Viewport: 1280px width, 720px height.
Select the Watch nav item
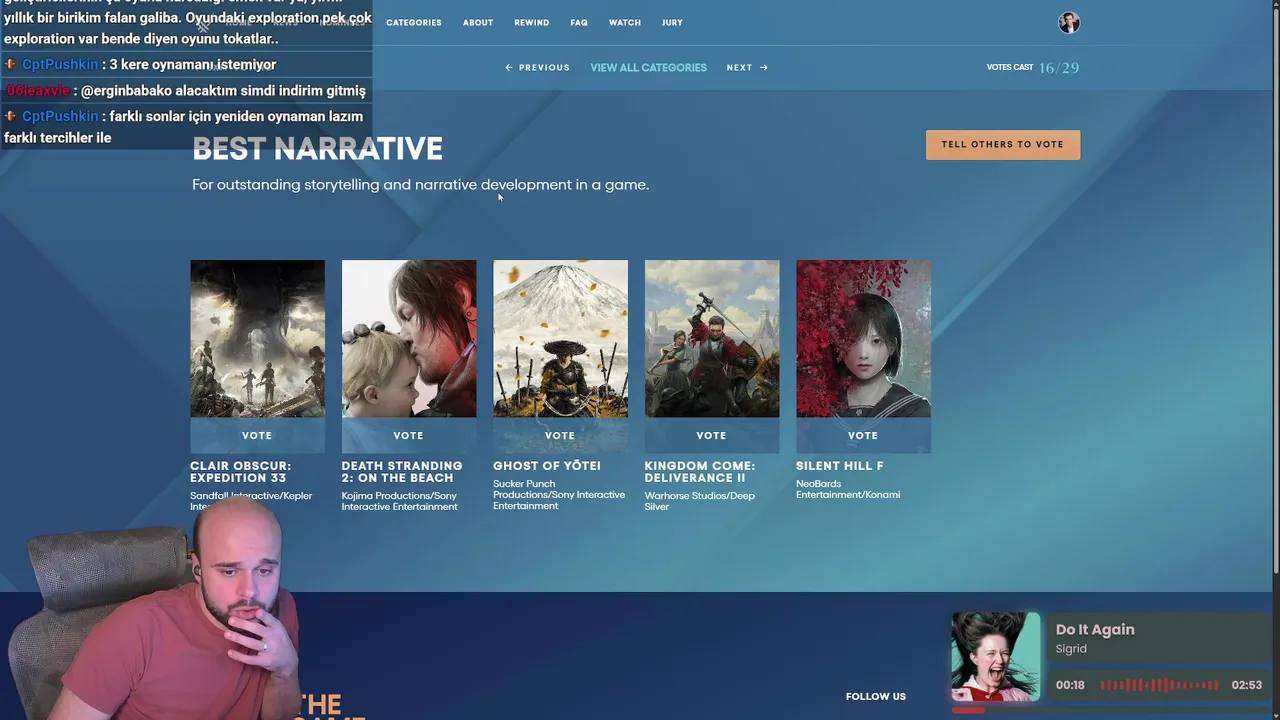coord(624,23)
